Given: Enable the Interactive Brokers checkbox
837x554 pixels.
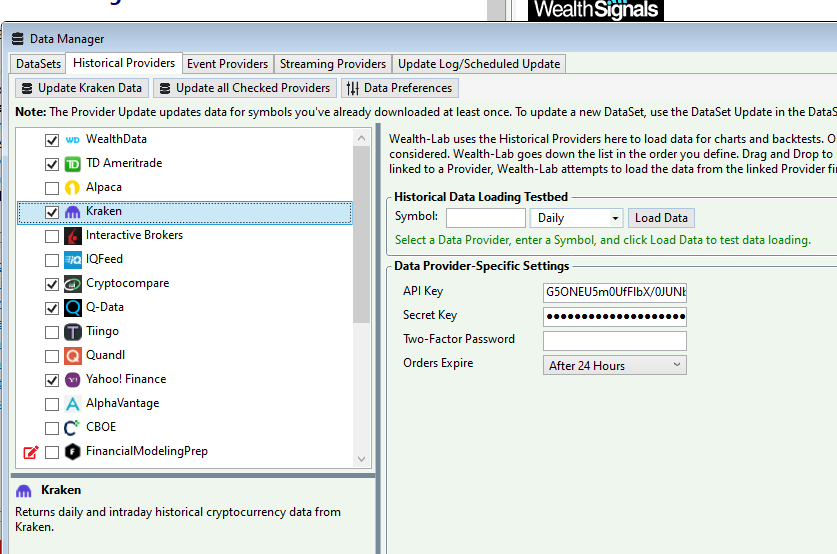Looking at the screenshot, I should [x=52, y=236].
